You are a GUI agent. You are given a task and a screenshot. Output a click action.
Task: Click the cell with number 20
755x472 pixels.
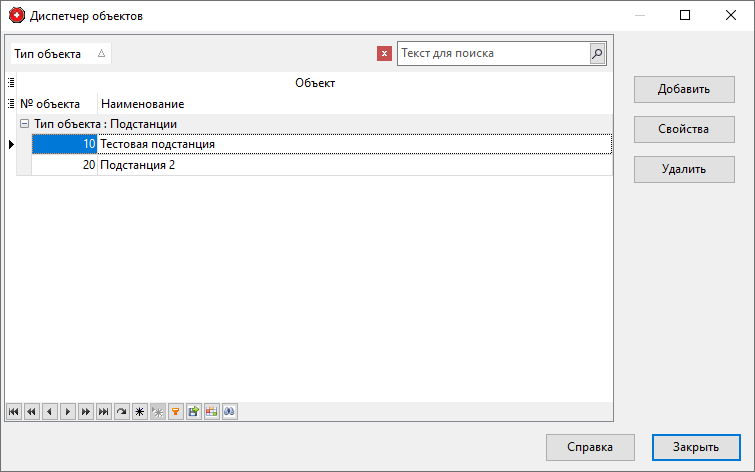point(65,165)
